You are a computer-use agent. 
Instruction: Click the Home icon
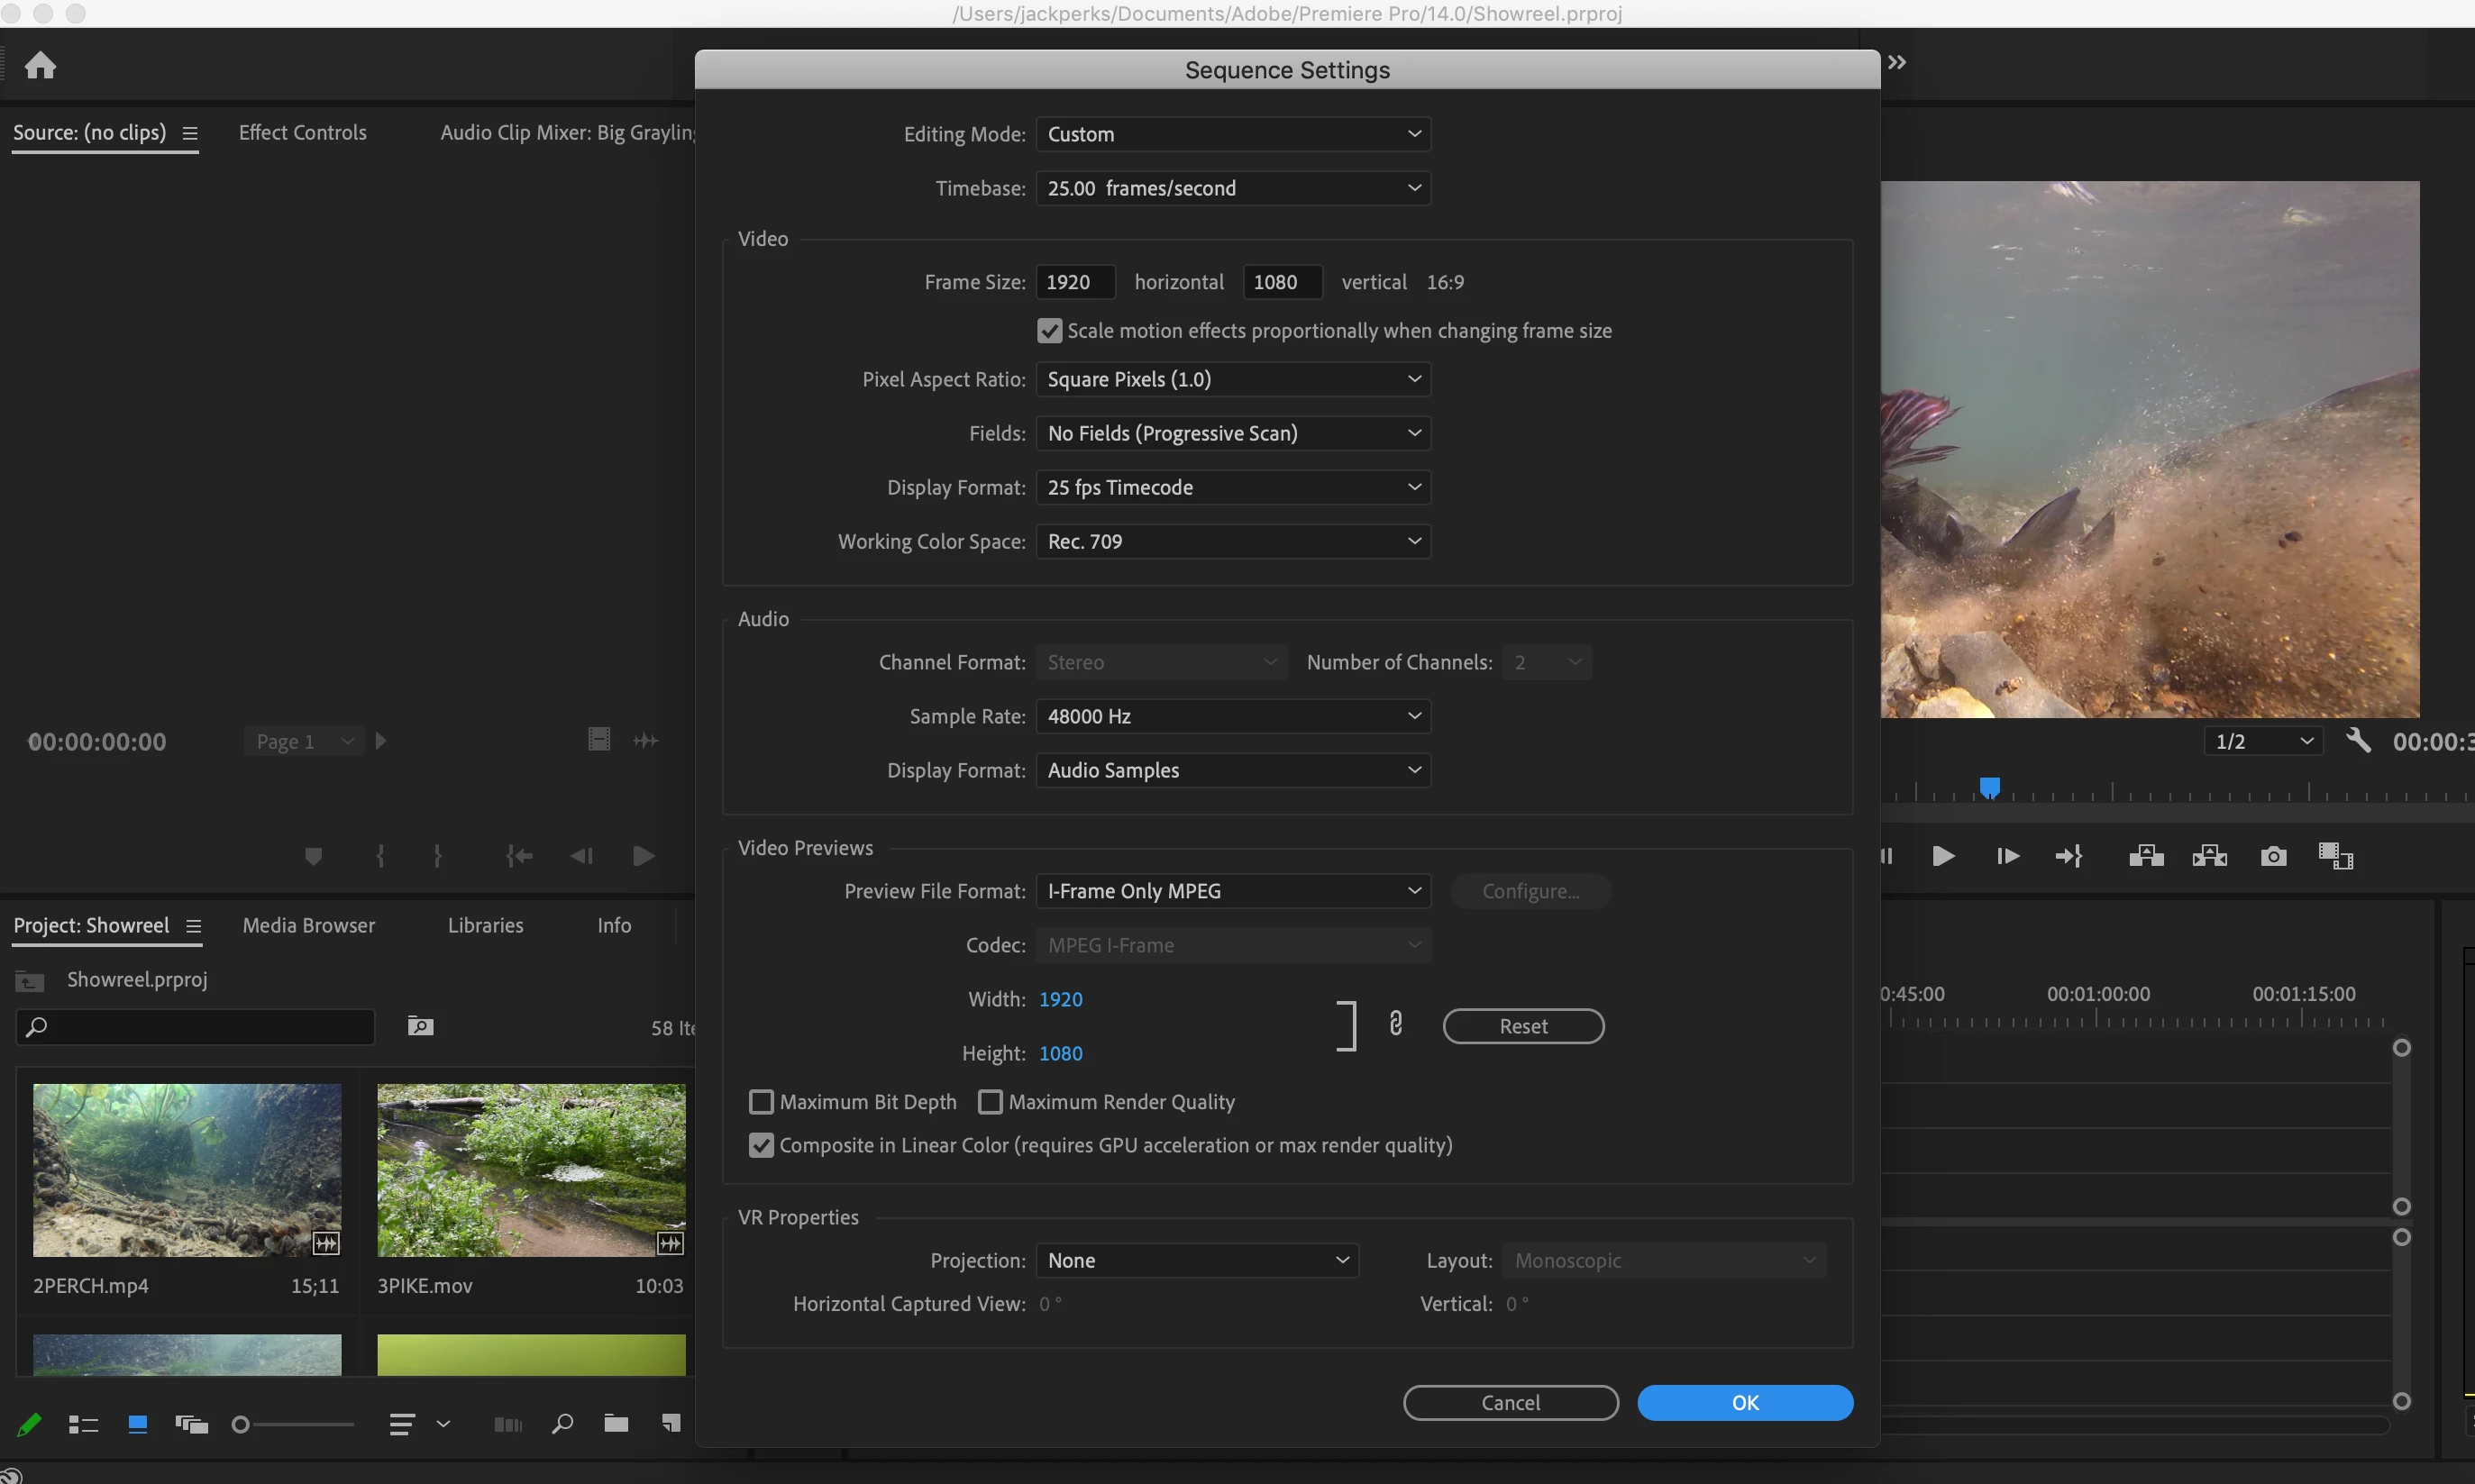[40, 66]
